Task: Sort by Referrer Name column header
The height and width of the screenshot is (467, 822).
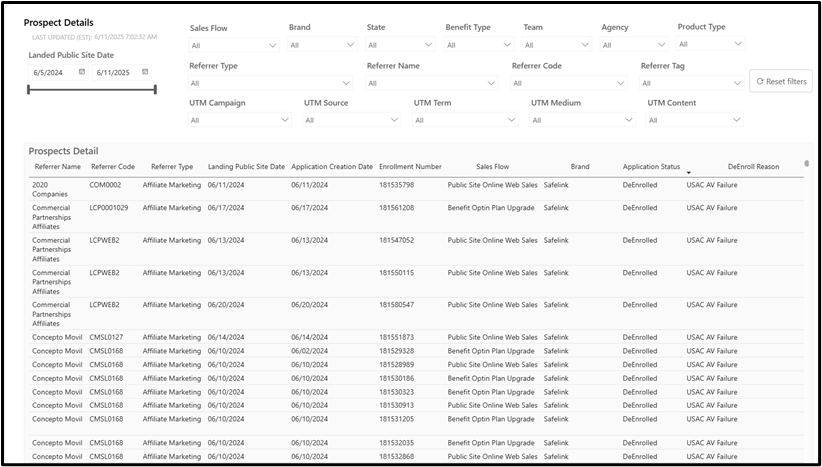Action: point(58,167)
